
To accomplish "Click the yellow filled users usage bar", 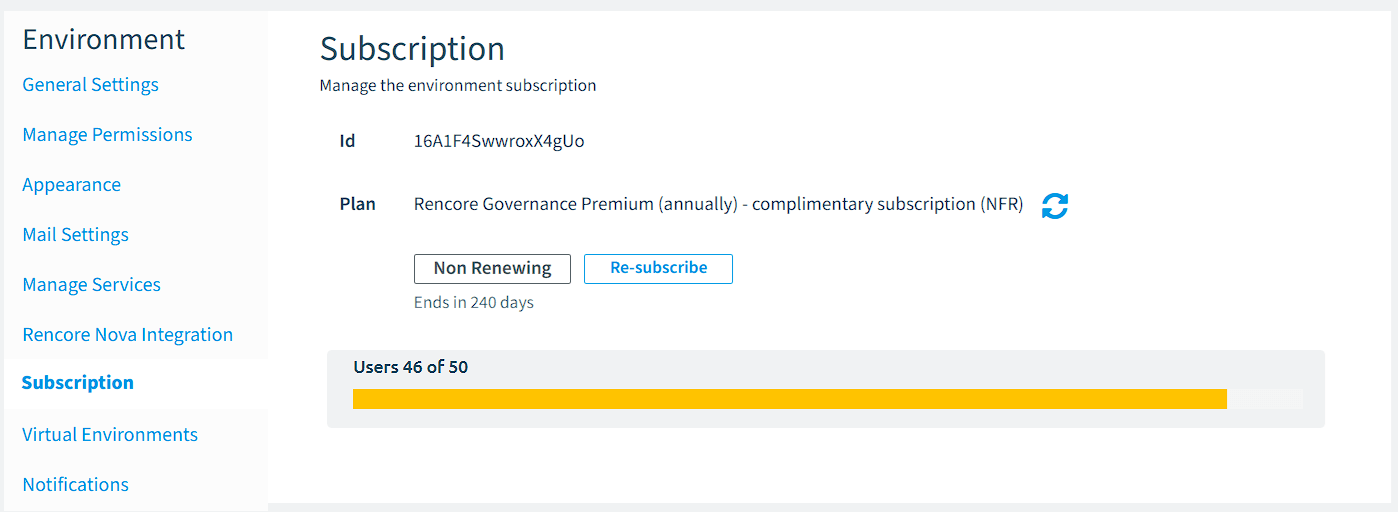I will pyautogui.click(x=790, y=399).
